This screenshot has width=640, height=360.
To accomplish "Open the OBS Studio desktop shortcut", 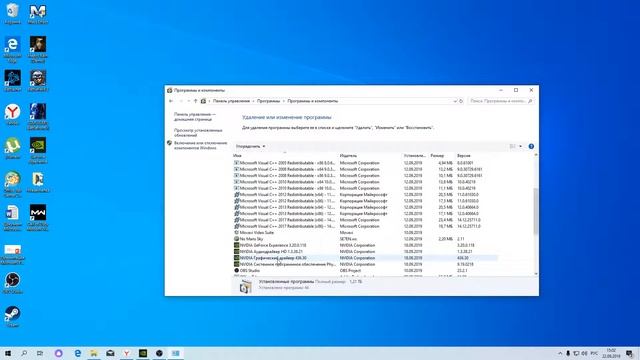I will pos(12,282).
